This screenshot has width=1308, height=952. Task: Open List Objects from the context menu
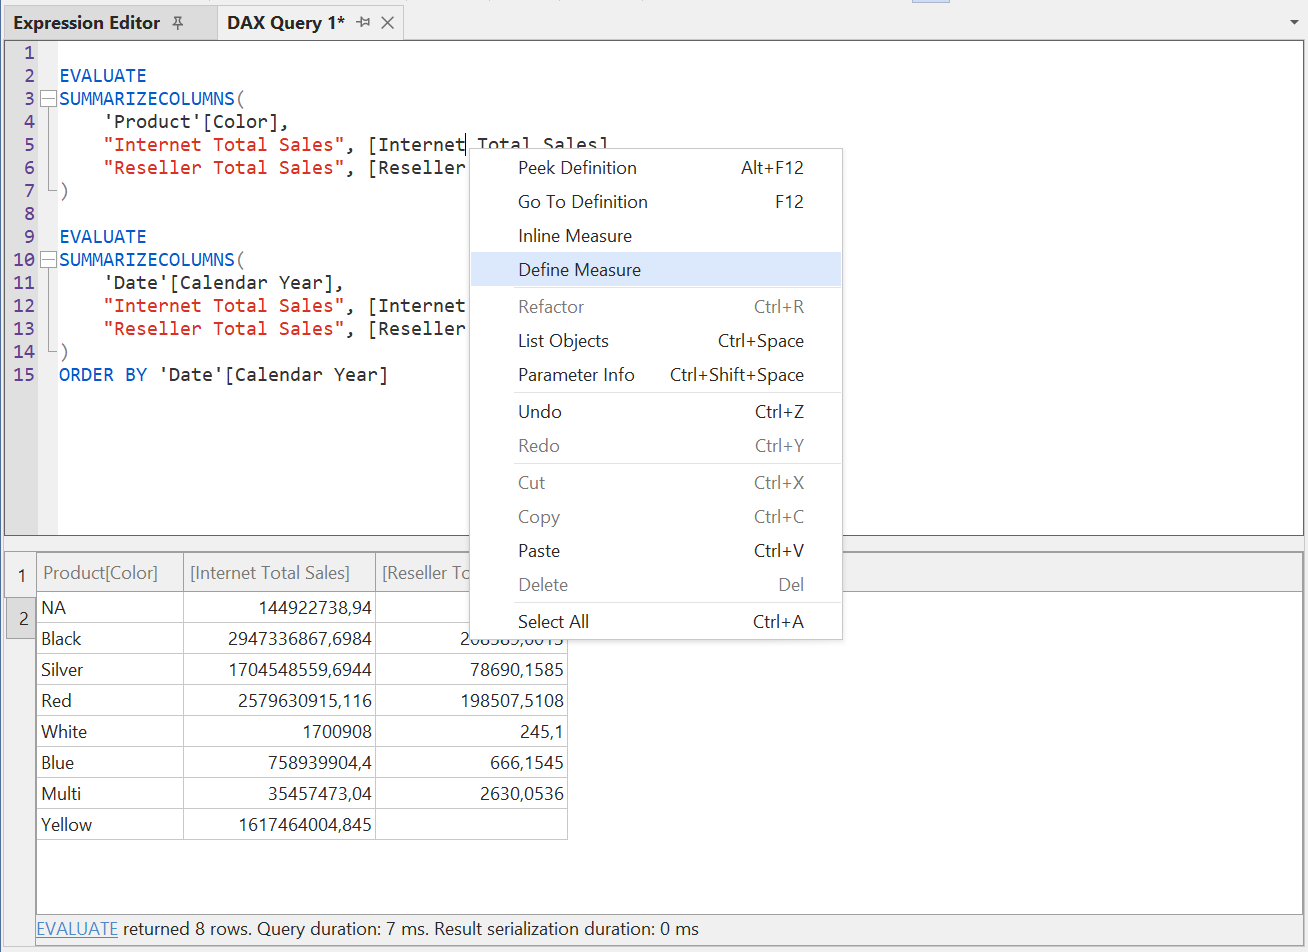click(x=562, y=340)
